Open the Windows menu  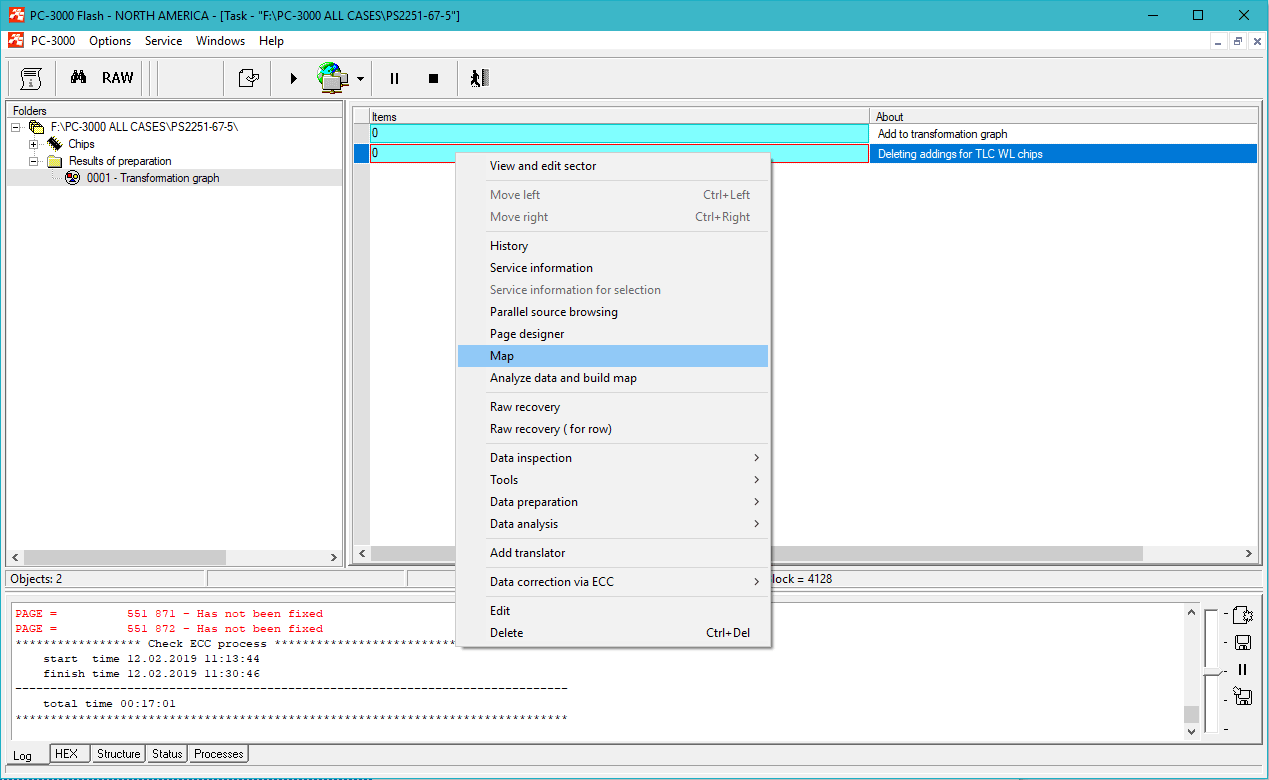coord(220,41)
